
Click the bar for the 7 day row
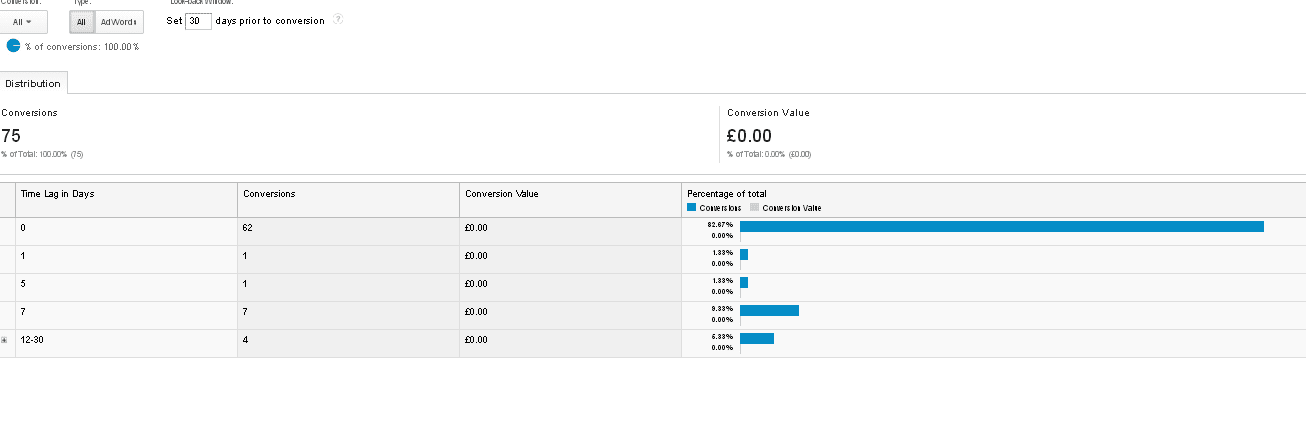[769, 310]
